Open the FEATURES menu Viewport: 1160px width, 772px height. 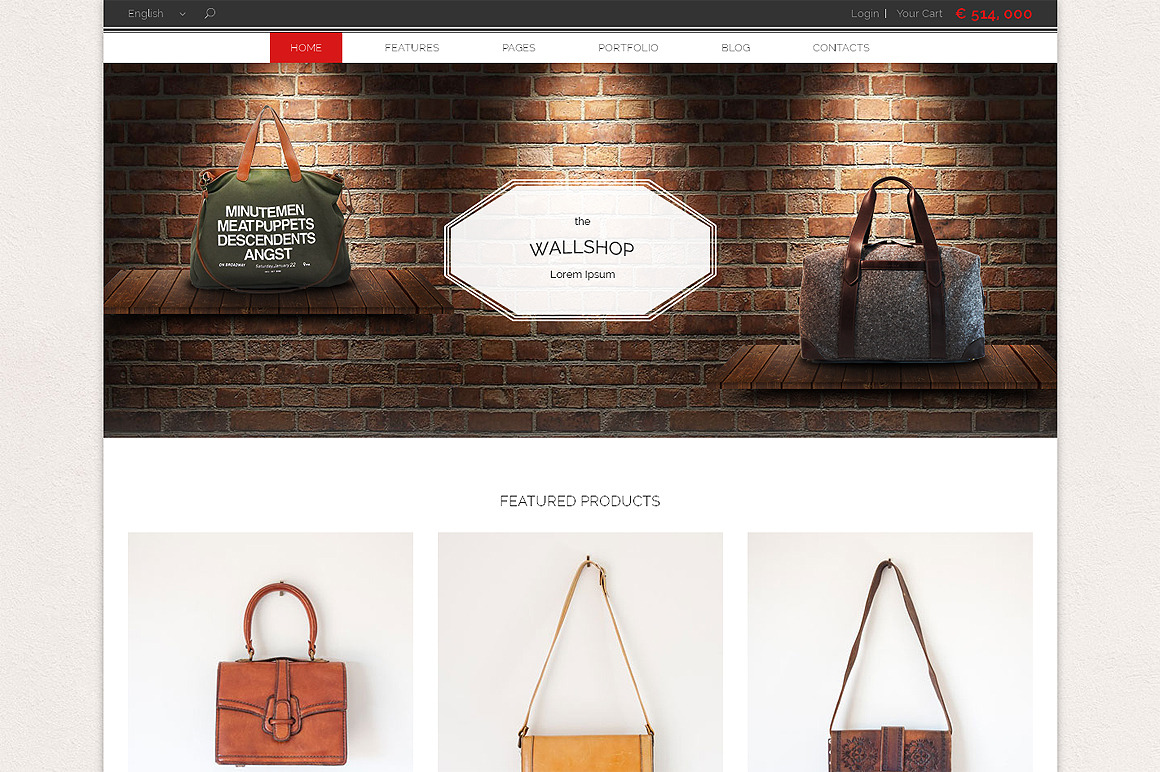tap(411, 47)
